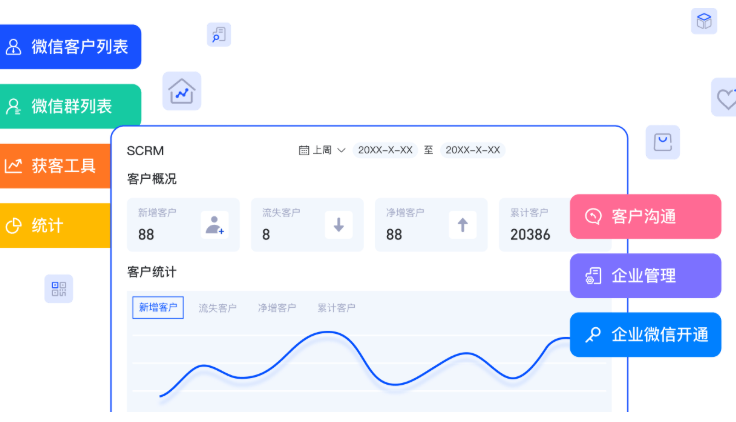The image size is (736, 422).
Task: Open the 微信群列表 button
Action: click(x=70, y=106)
